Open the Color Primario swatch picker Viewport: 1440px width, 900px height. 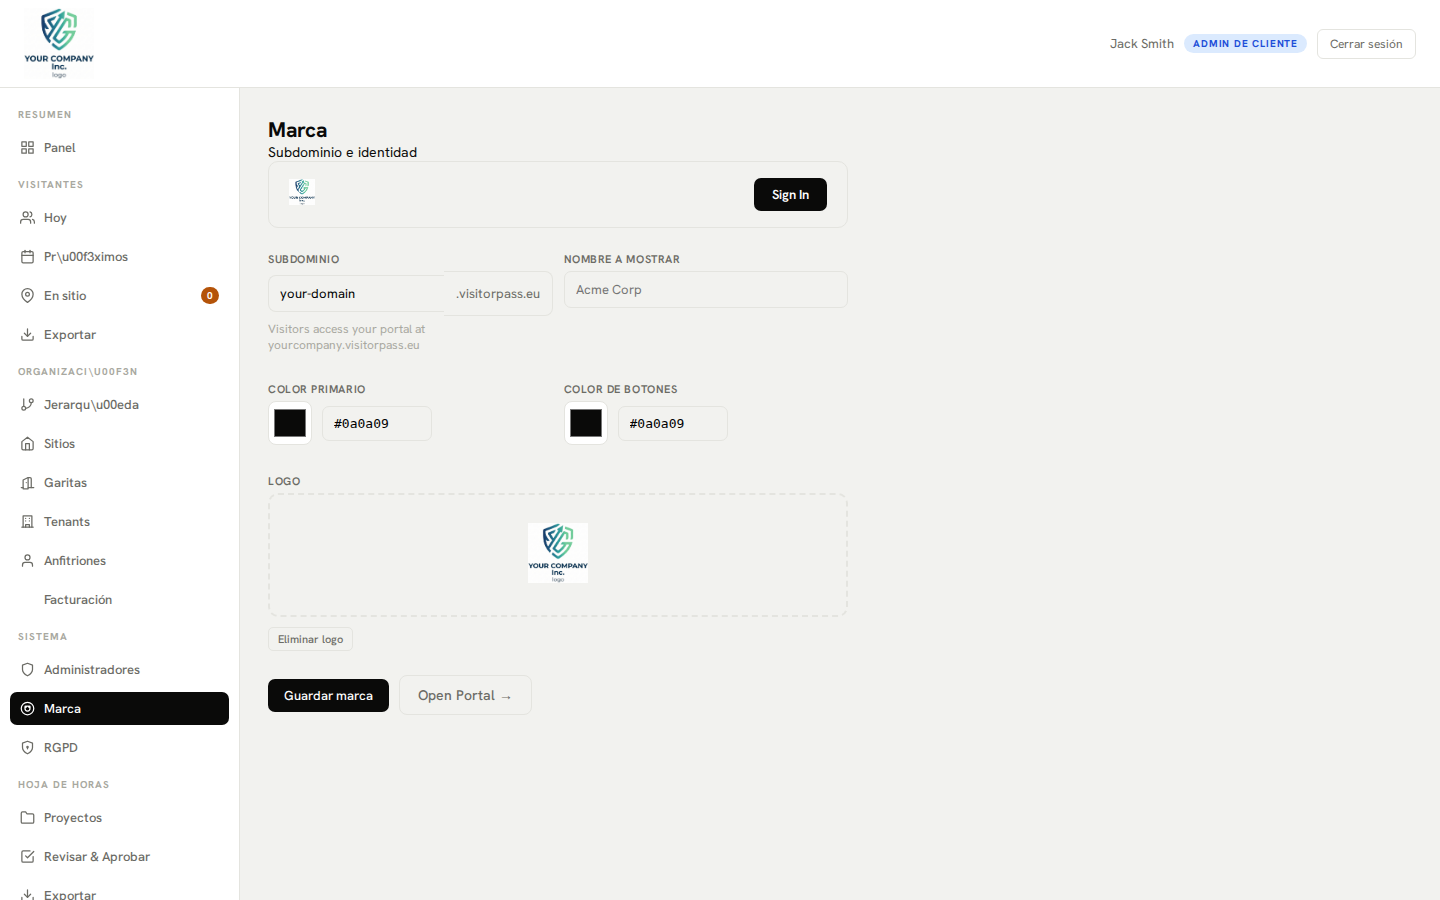[289, 423]
